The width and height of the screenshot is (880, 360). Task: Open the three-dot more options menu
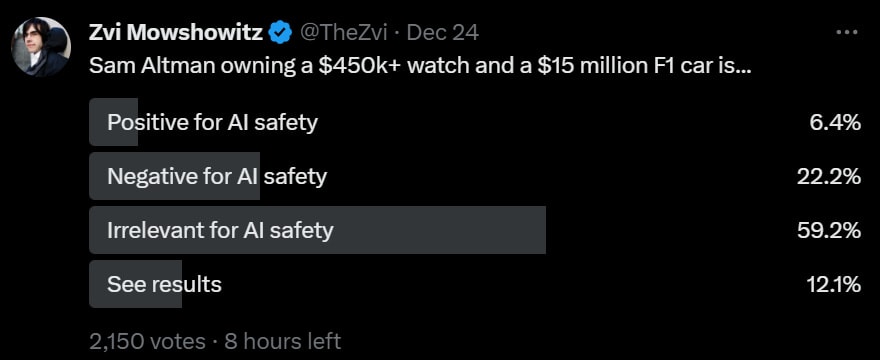click(847, 33)
